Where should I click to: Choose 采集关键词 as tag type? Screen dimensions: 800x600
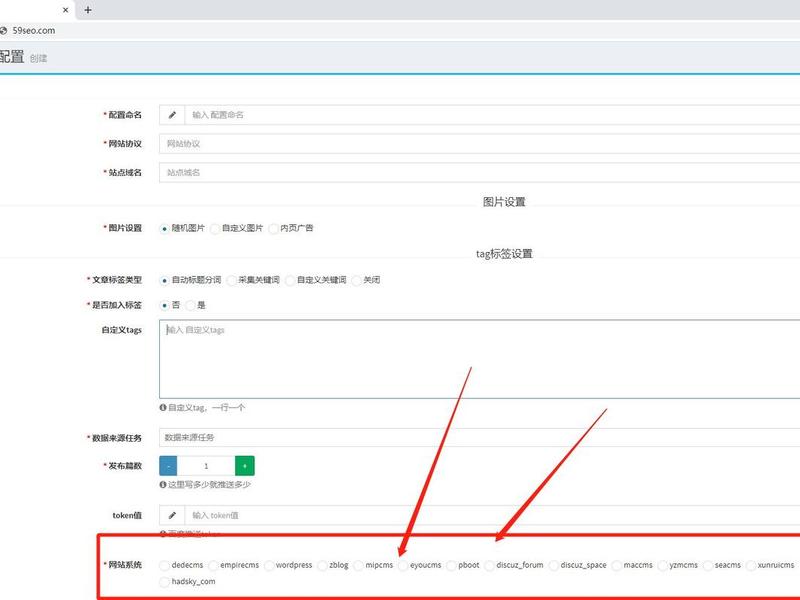(x=231, y=280)
